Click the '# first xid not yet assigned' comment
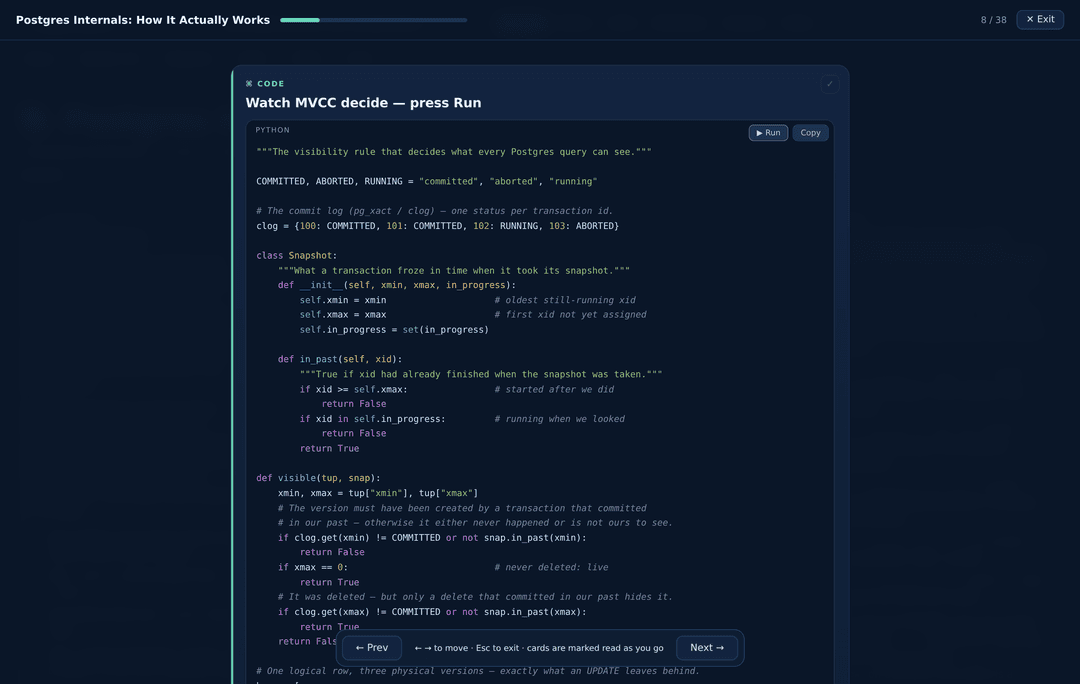Screen dimensions: 1080x684 (x=570, y=314)
